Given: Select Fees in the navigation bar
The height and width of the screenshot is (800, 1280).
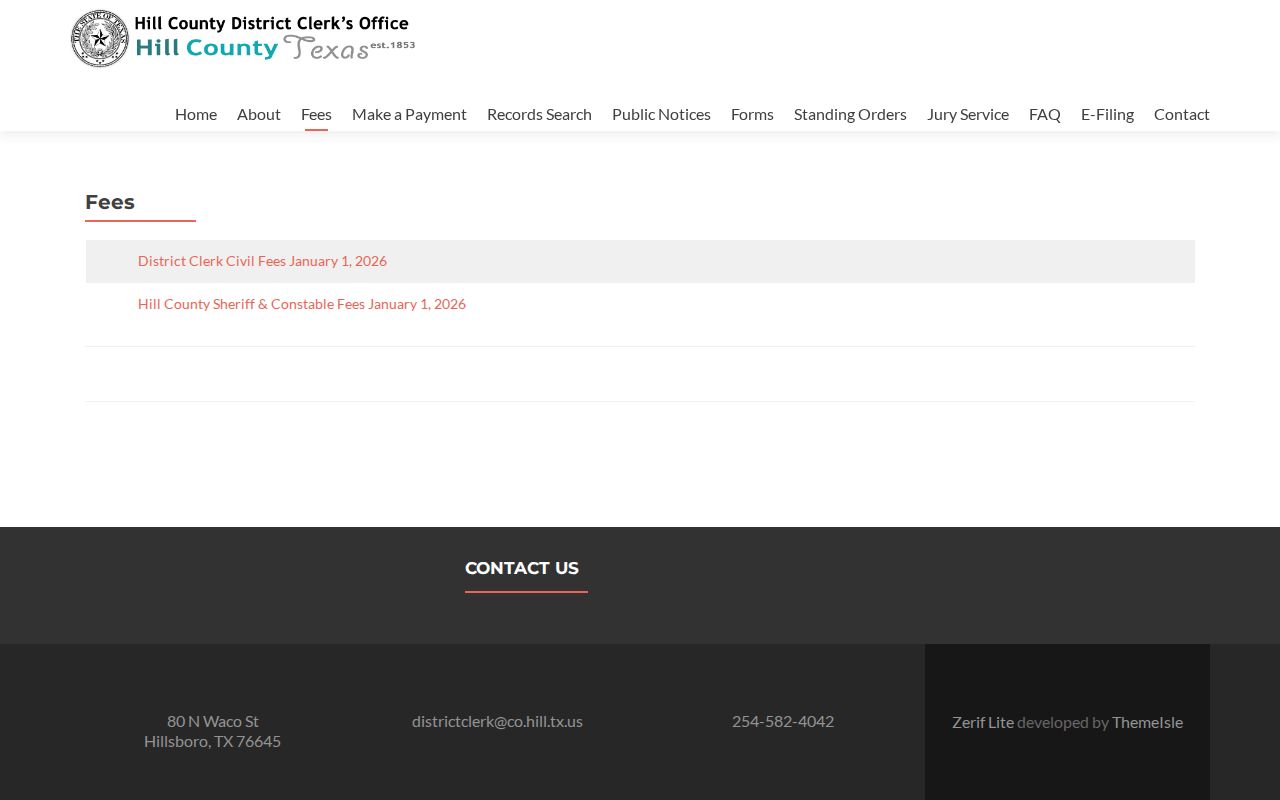Looking at the screenshot, I should point(316,114).
